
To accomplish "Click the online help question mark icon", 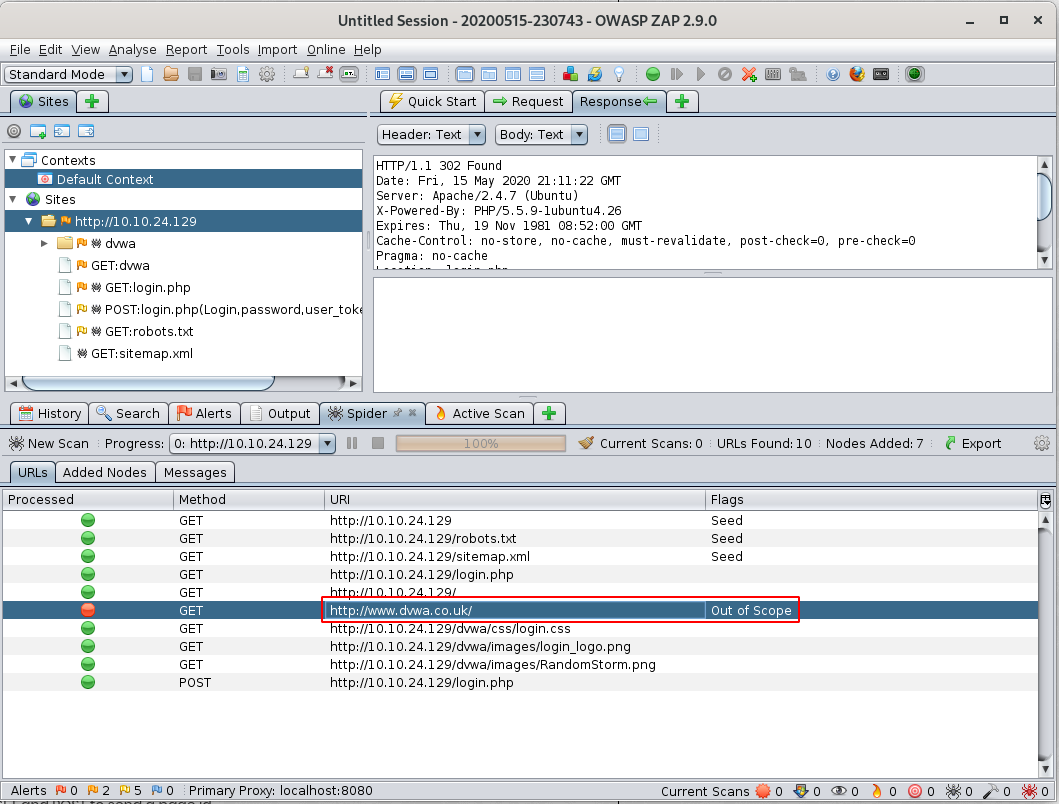I will click(x=832, y=73).
